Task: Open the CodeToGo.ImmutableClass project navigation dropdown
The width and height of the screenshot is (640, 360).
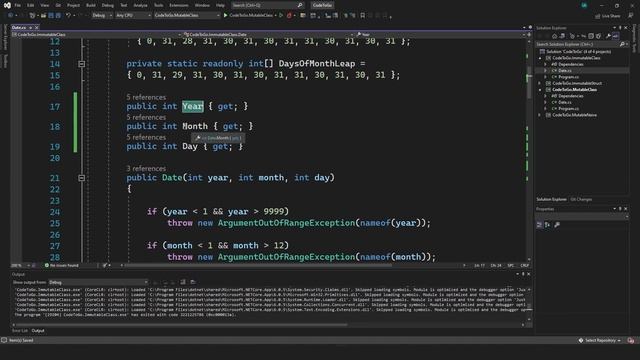Action: [x=96, y=35]
